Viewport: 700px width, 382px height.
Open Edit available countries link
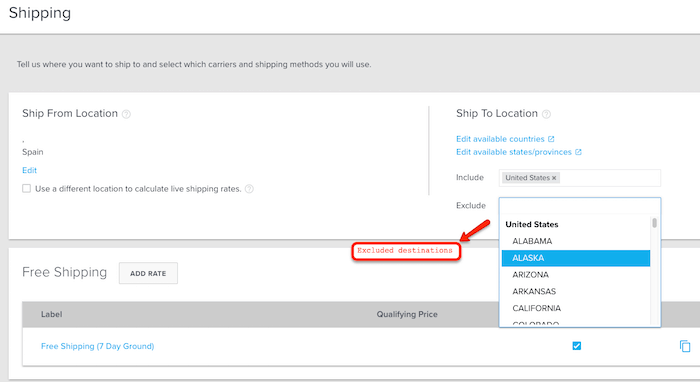coord(500,139)
